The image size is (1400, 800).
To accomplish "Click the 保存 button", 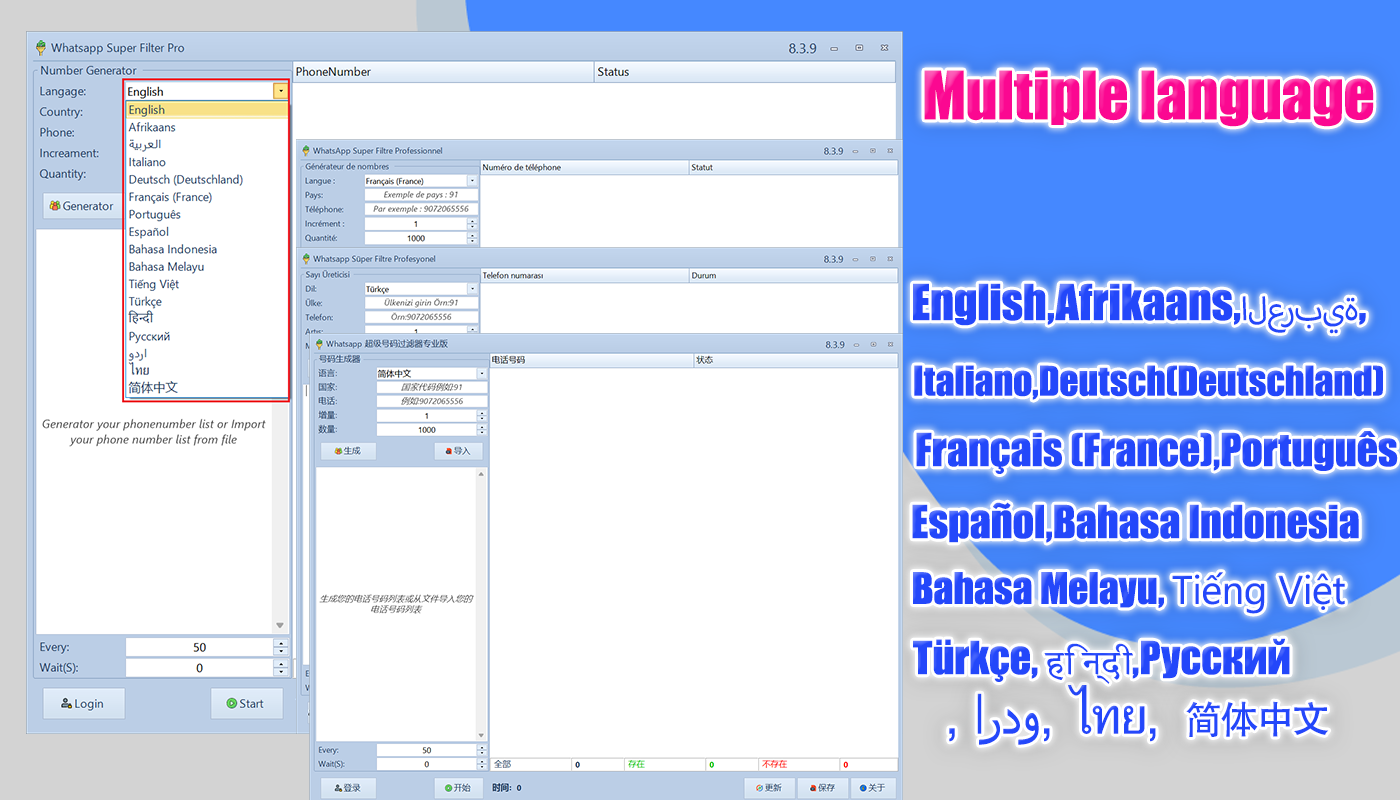I will point(822,788).
